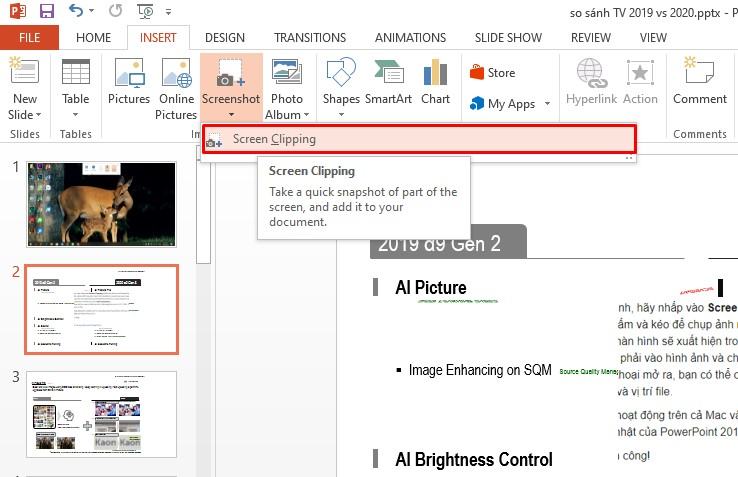Click the My Apps button

coord(503,104)
